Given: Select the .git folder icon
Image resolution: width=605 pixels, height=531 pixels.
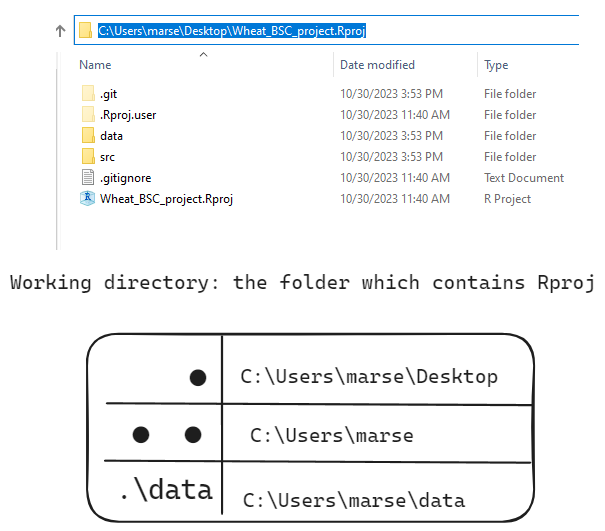Looking at the screenshot, I should tap(88, 94).
